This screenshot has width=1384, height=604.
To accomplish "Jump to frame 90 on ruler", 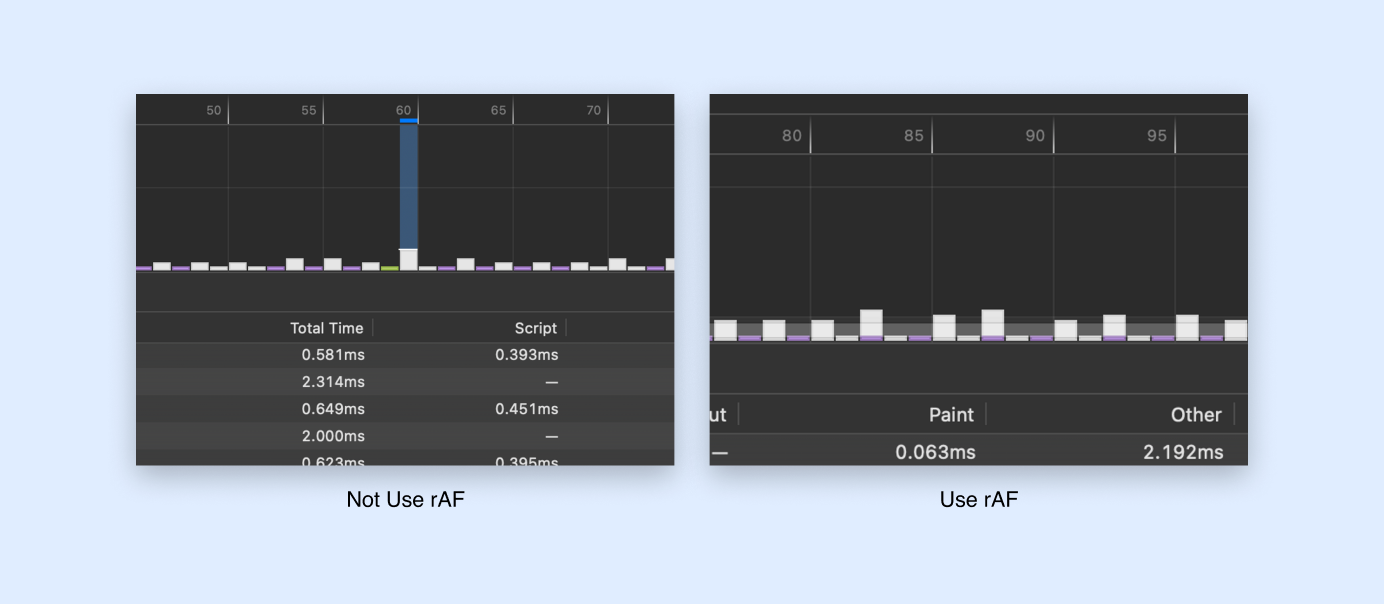I will [1035, 136].
